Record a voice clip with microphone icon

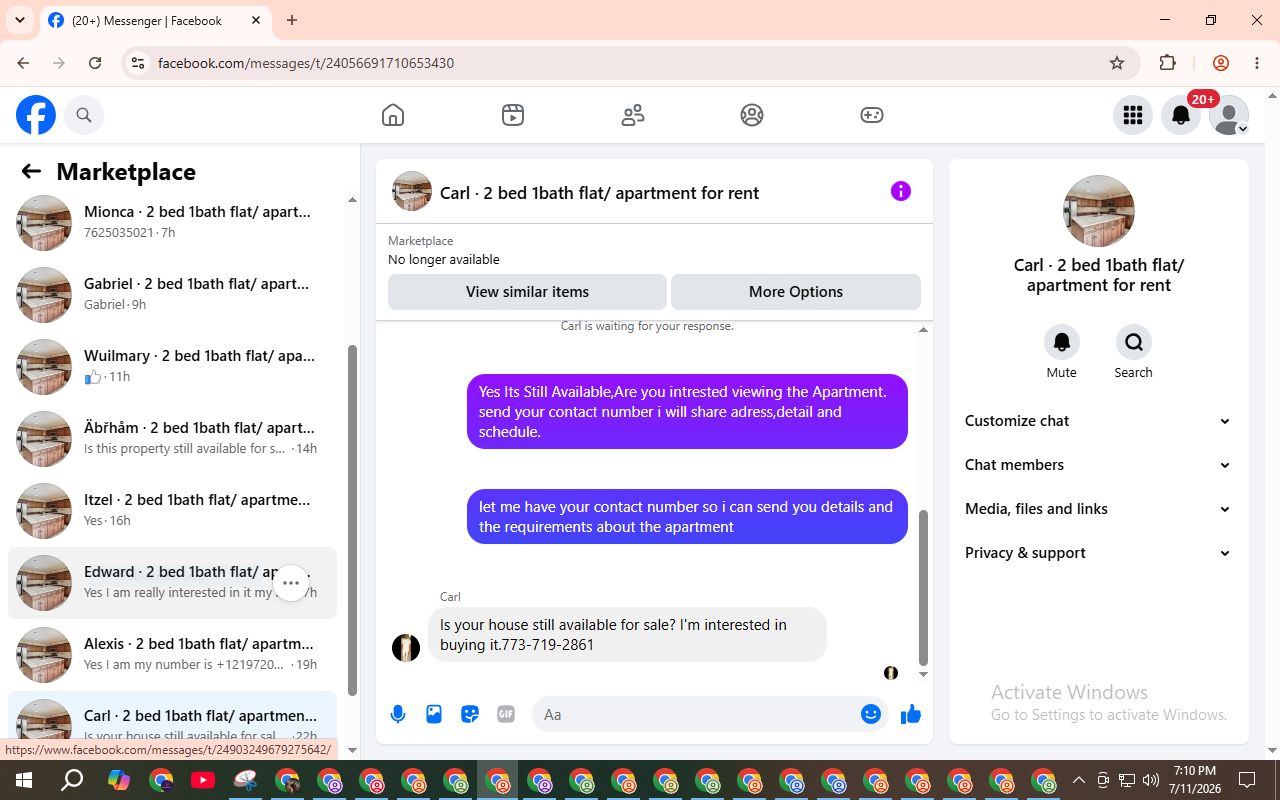coord(398,714)
